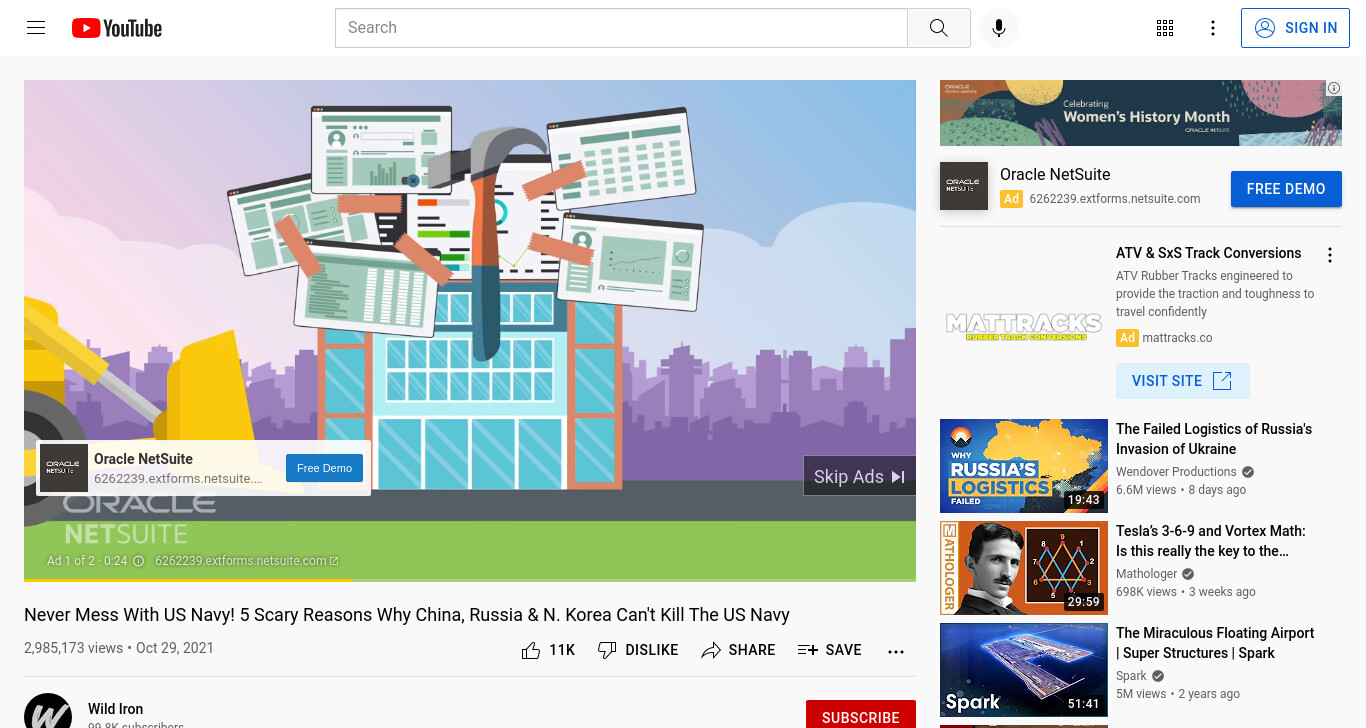
Task: Click mattracks.co ad domain text
Action: (x=1177, y=338)
